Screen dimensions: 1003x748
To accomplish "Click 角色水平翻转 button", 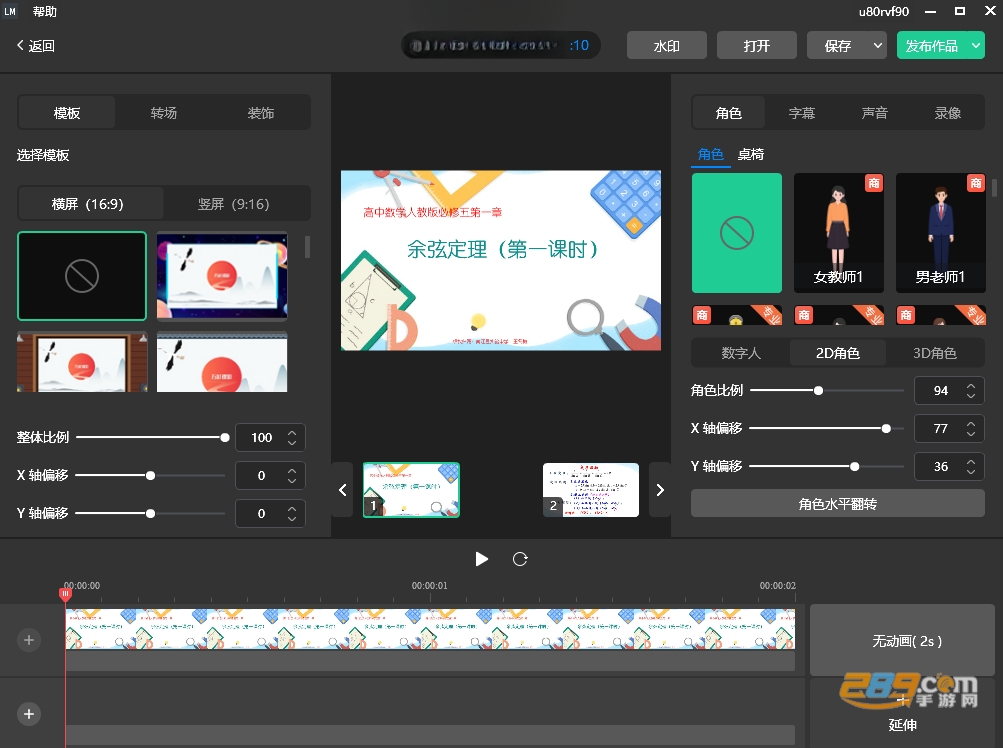I will 837,504.
